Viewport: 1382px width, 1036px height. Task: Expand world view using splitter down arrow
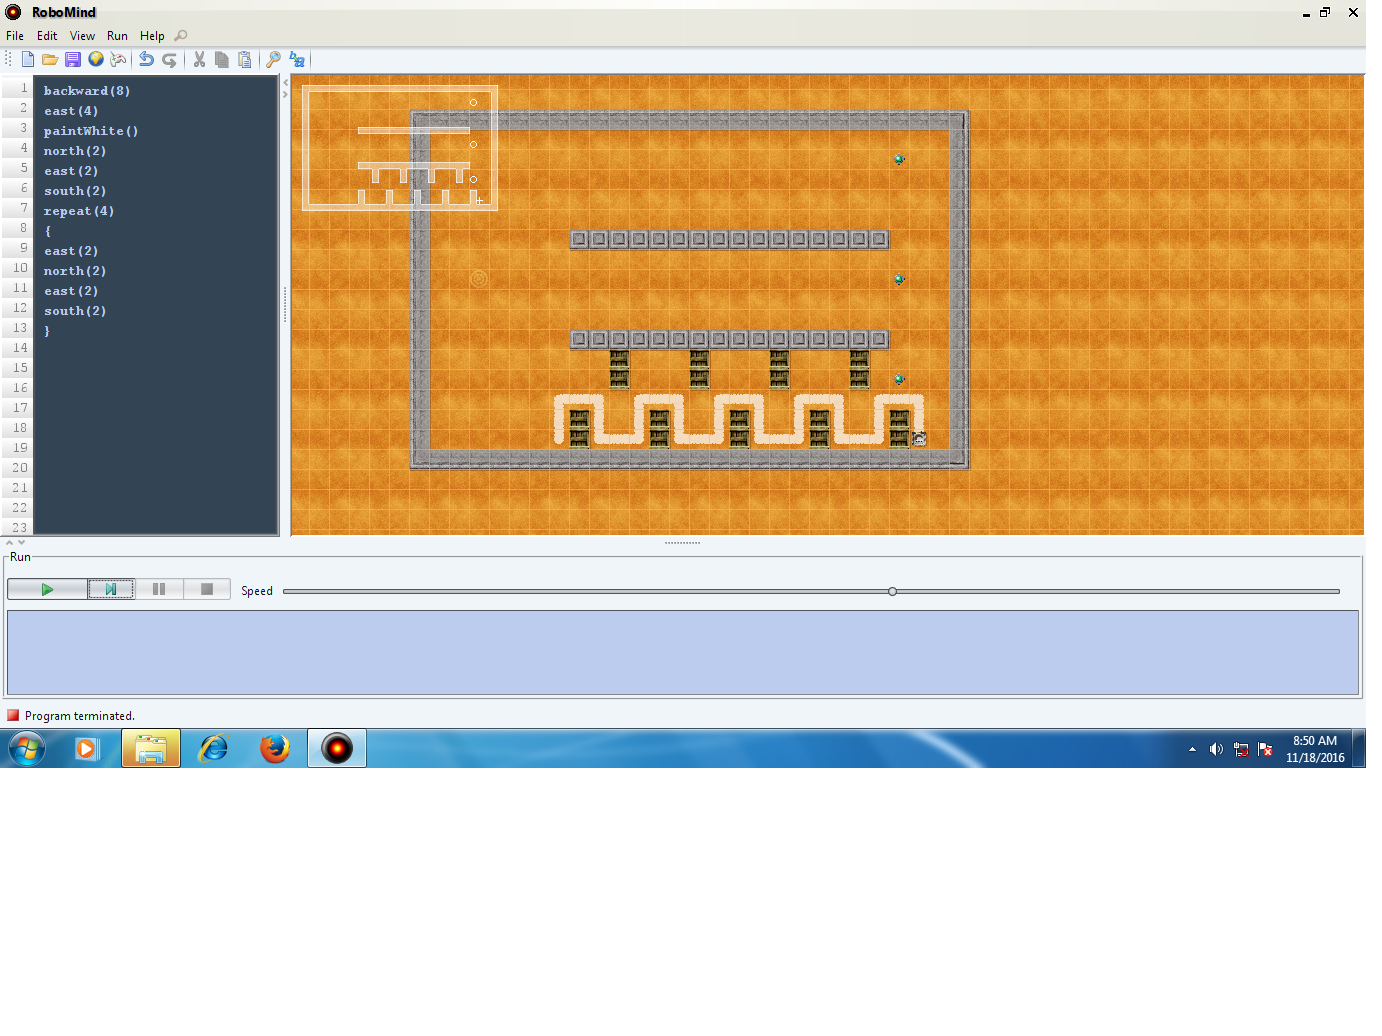point(21,543)
